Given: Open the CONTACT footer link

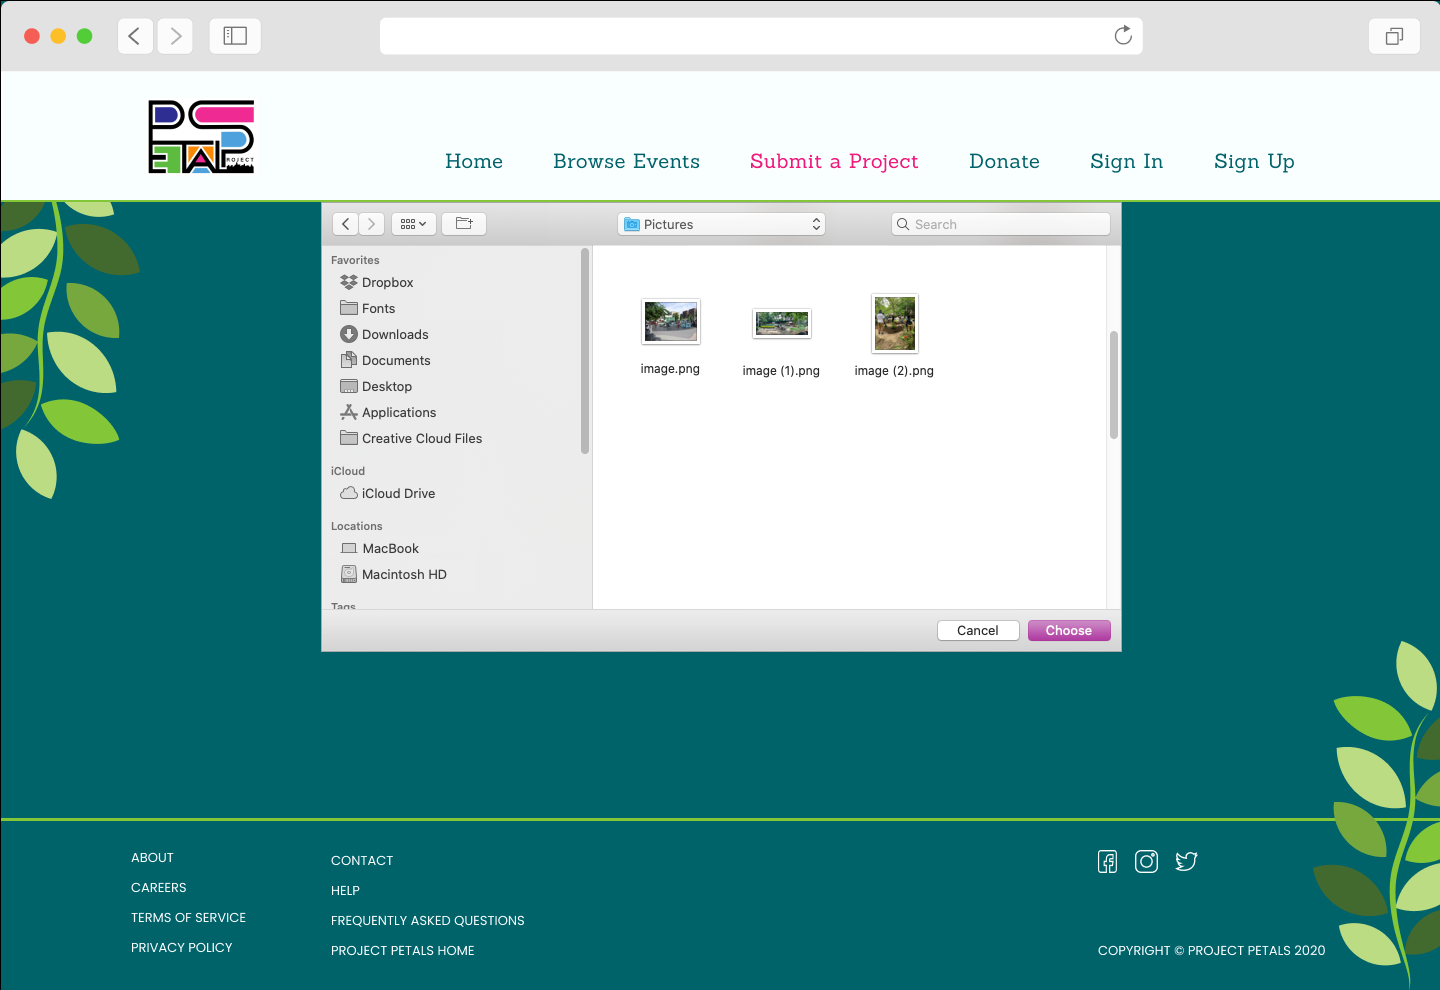Looking at the screenshot, I should pos(362,861).
